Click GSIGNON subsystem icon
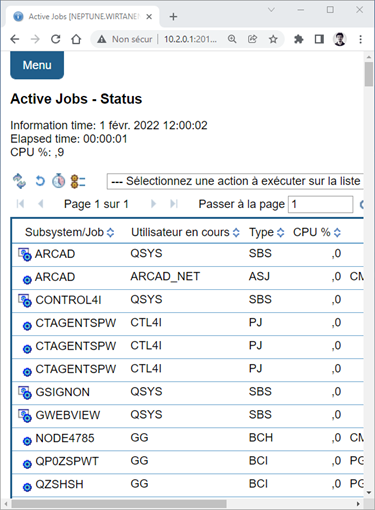The width and height of the screenshot is (375, 510). click(25, 392)
